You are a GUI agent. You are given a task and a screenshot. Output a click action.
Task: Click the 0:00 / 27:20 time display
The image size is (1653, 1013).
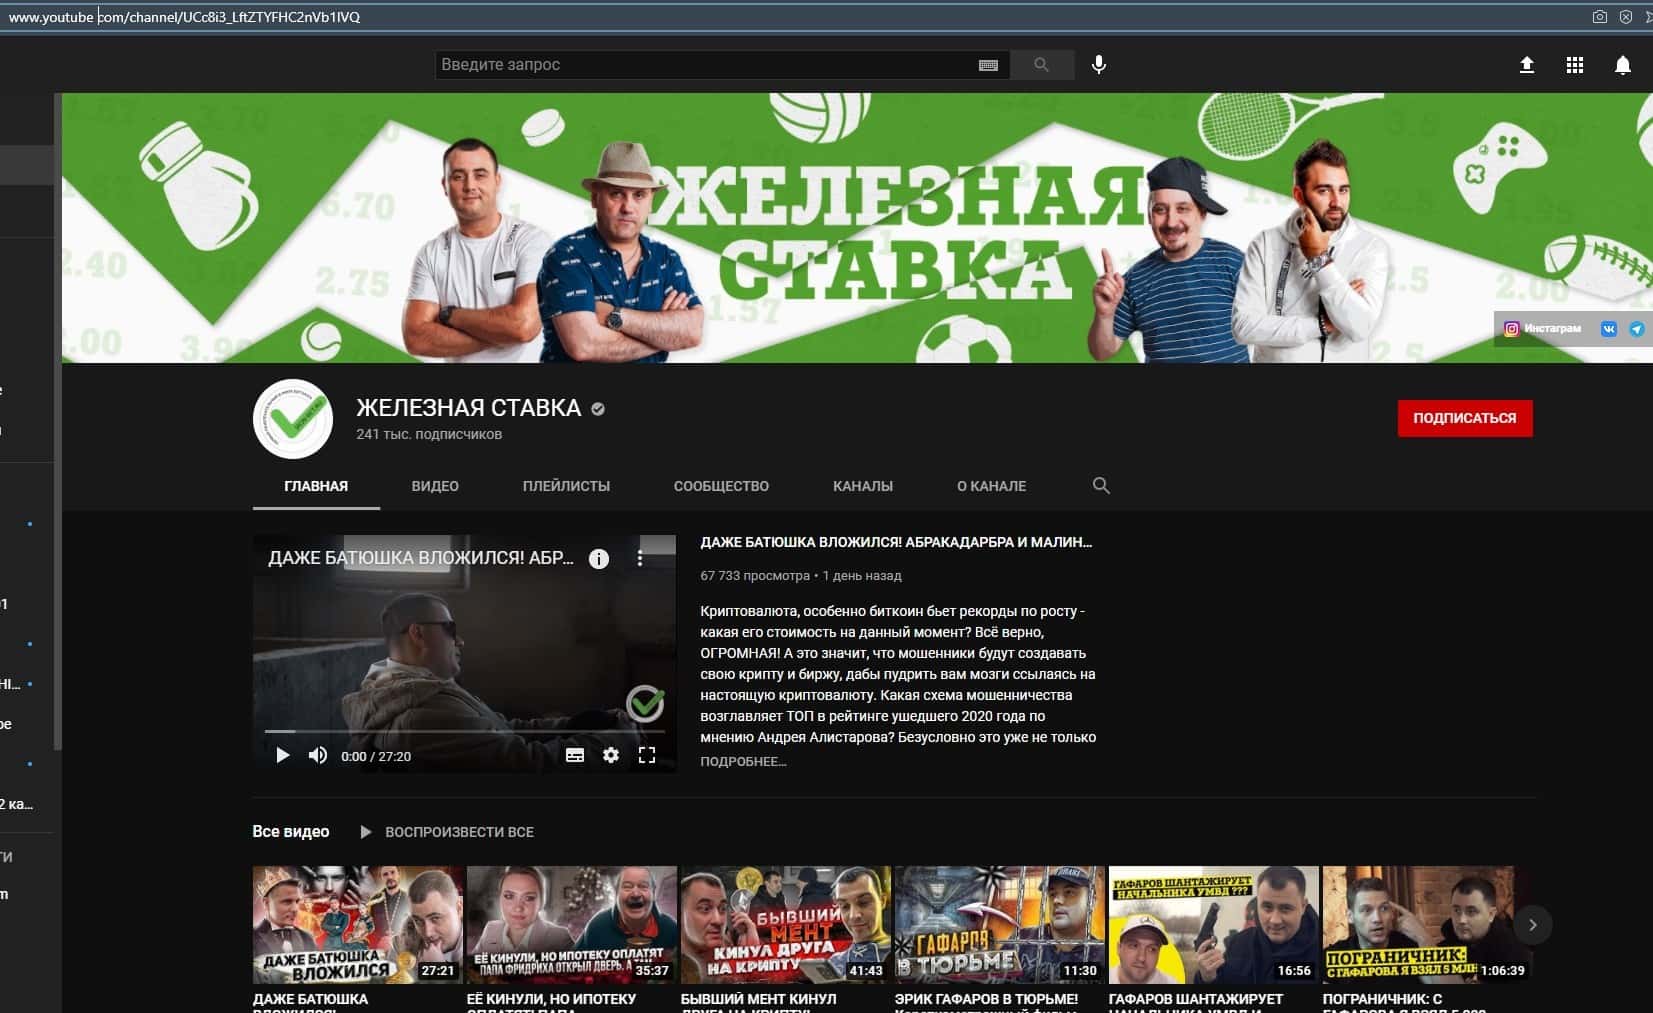point(376,756)
